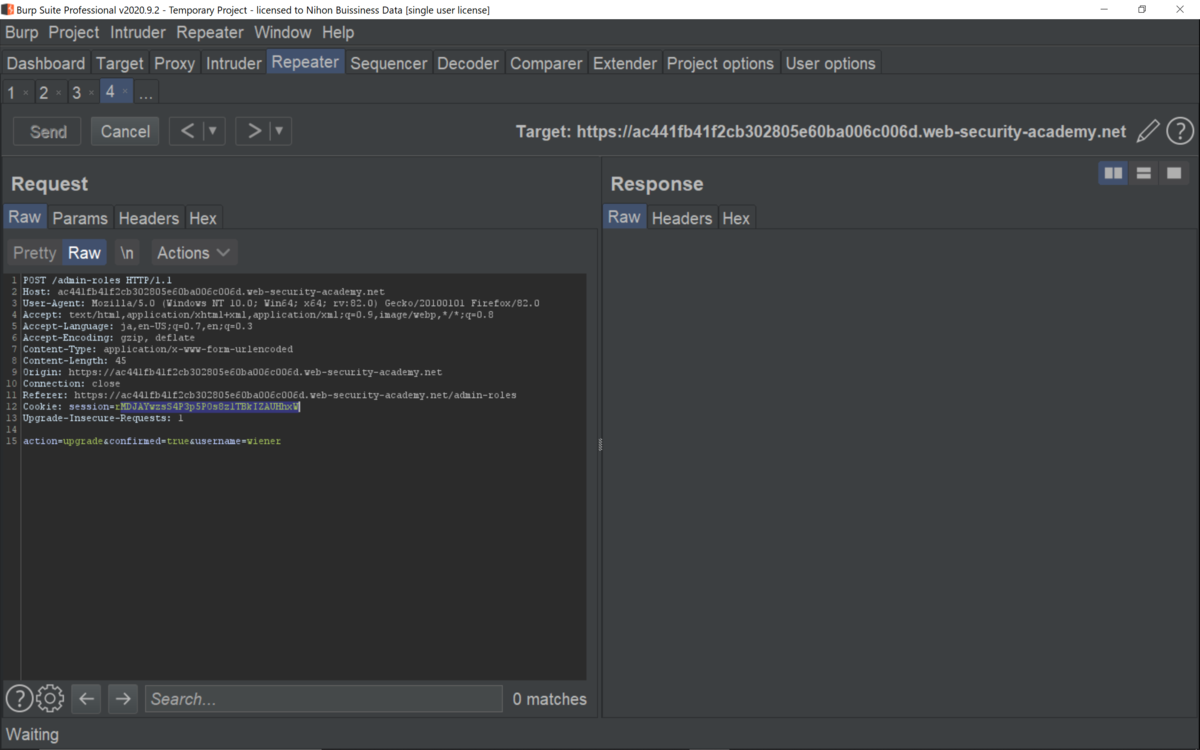1200x750 pixels.
Task: Switch to the Intruder tool tab
Action: point(234,63)
